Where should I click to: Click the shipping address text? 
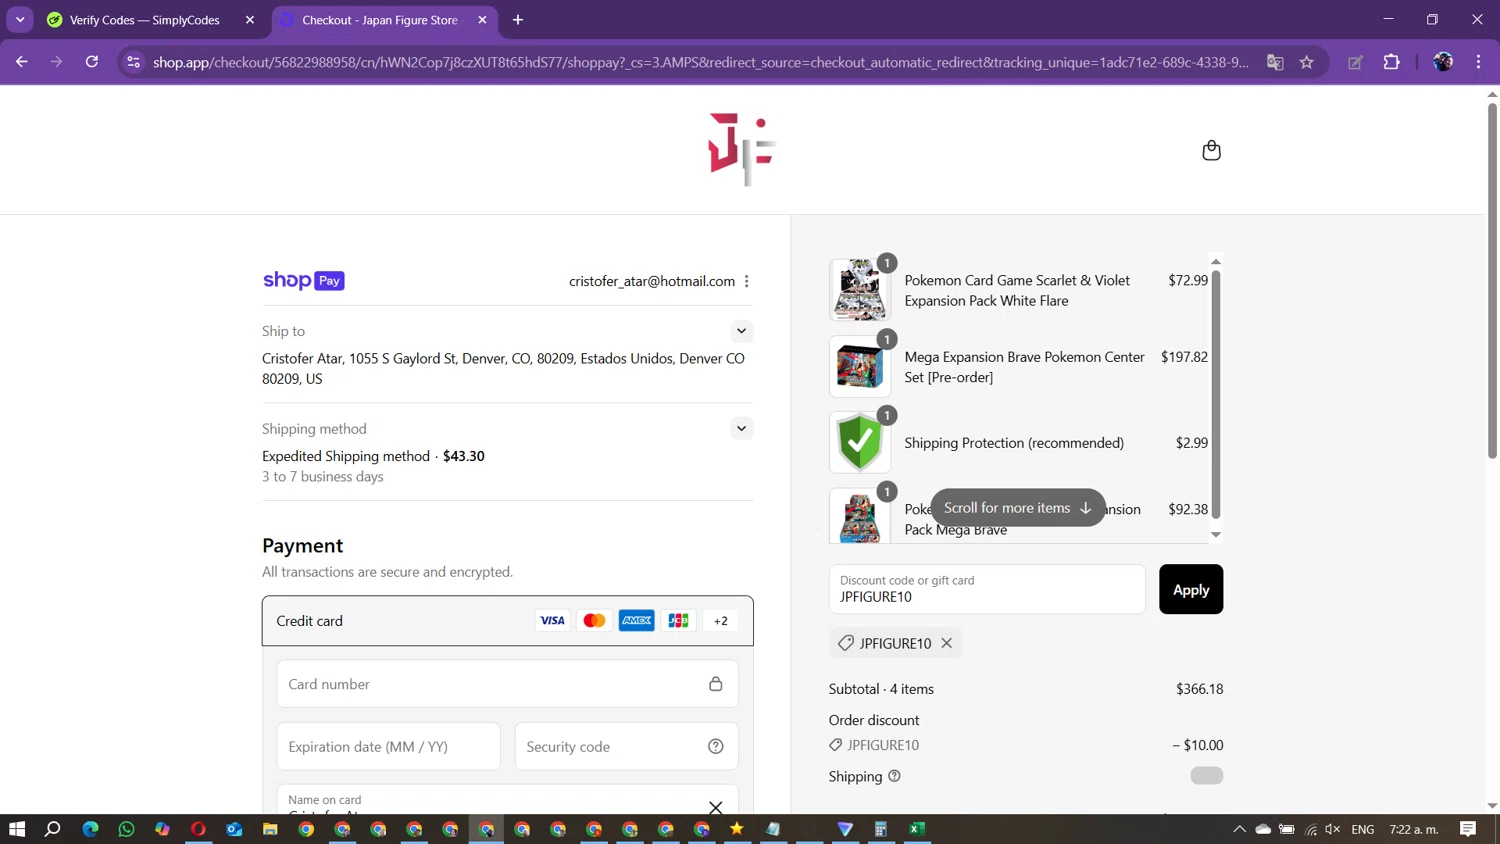[503, 368]
